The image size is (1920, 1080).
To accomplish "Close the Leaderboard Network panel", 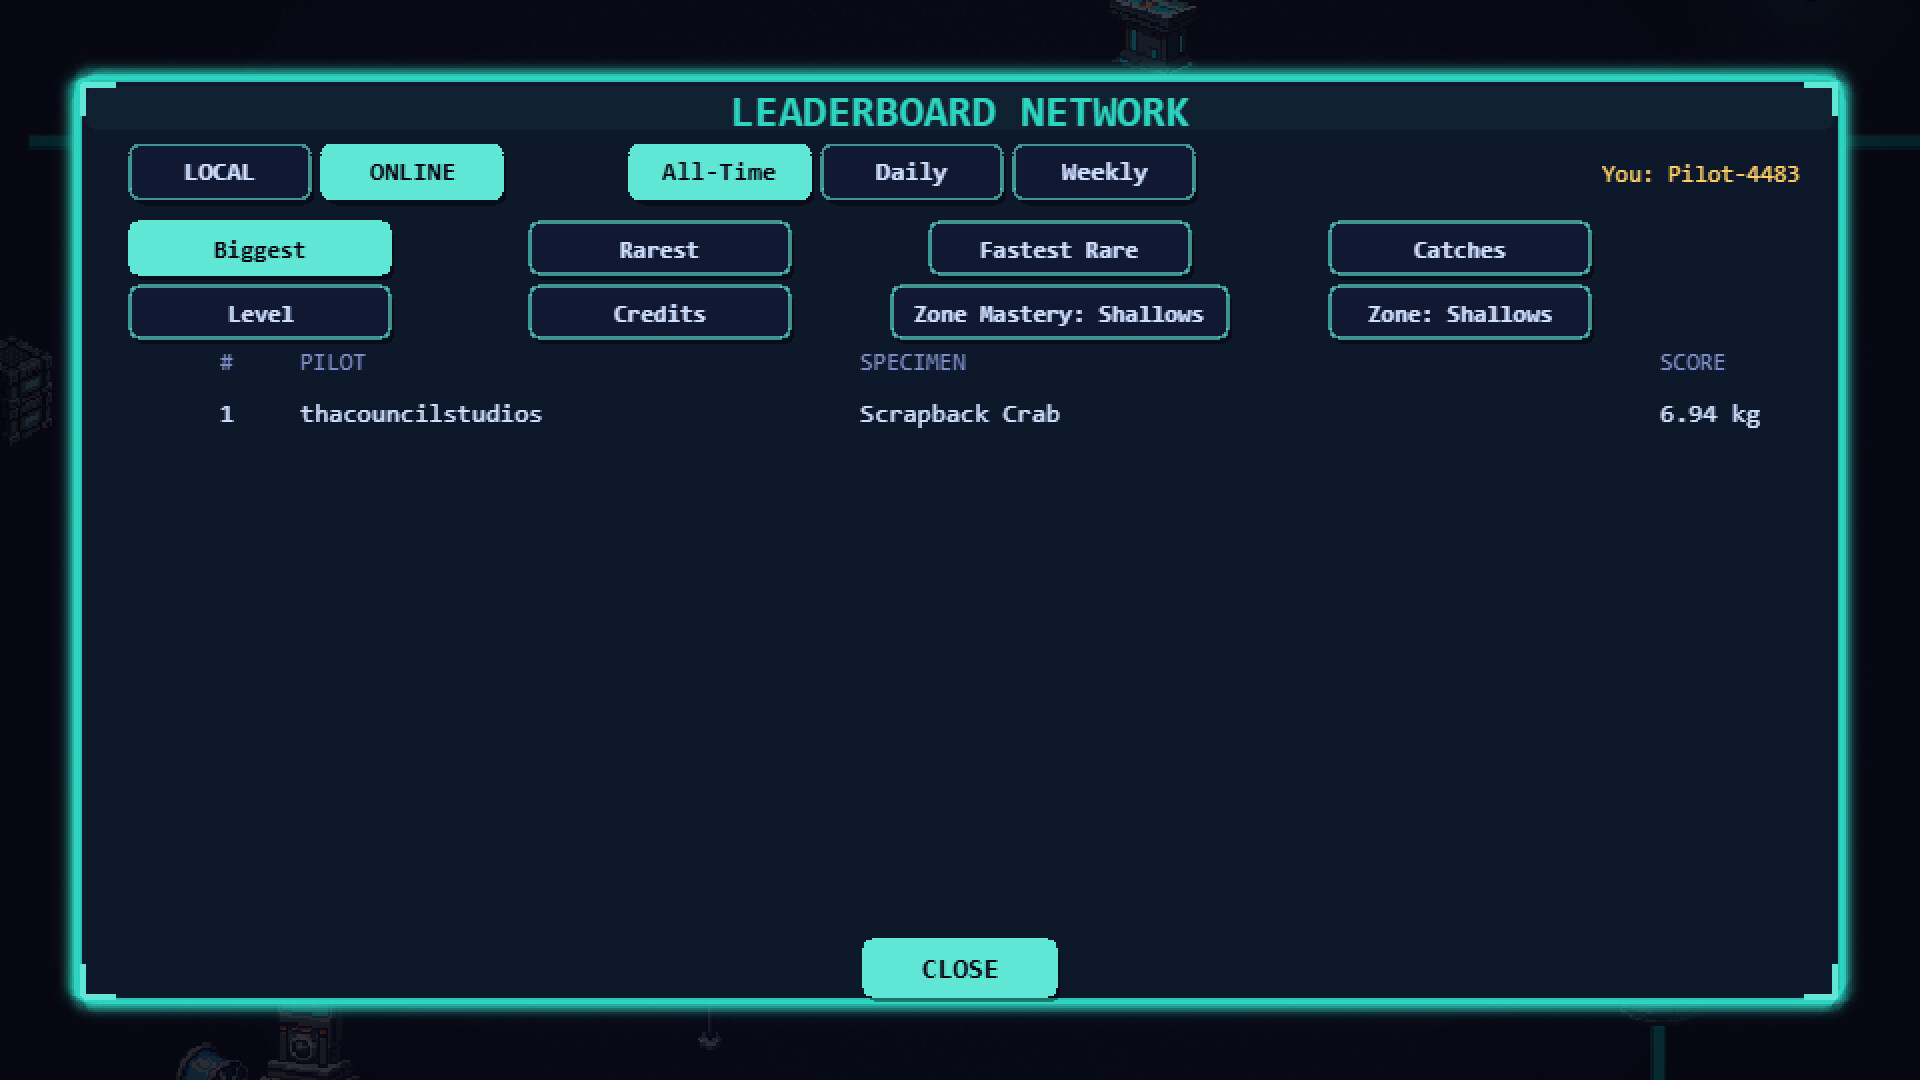I will tap(960, 968).
